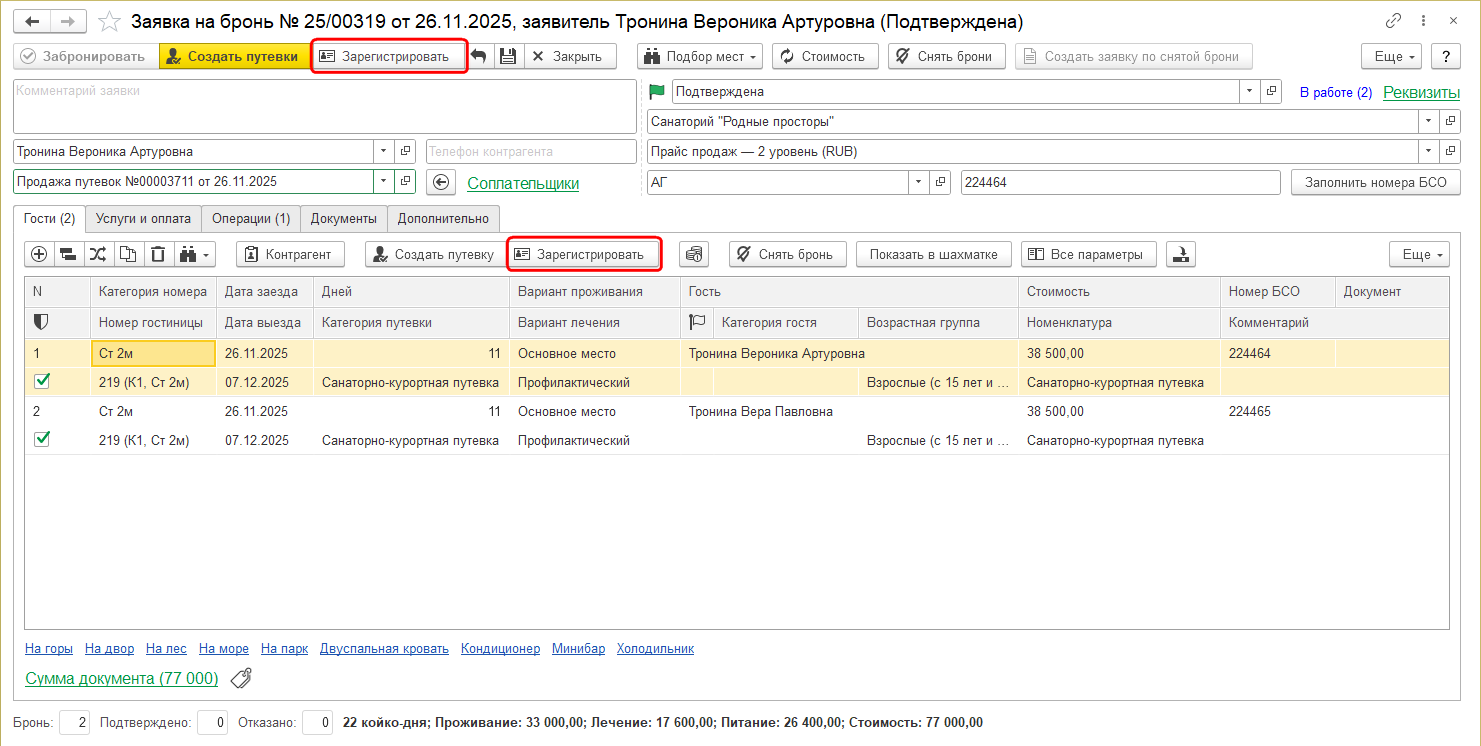Click the add guest row plus icon
1481x746 pixels.
[x=39, y=254]
